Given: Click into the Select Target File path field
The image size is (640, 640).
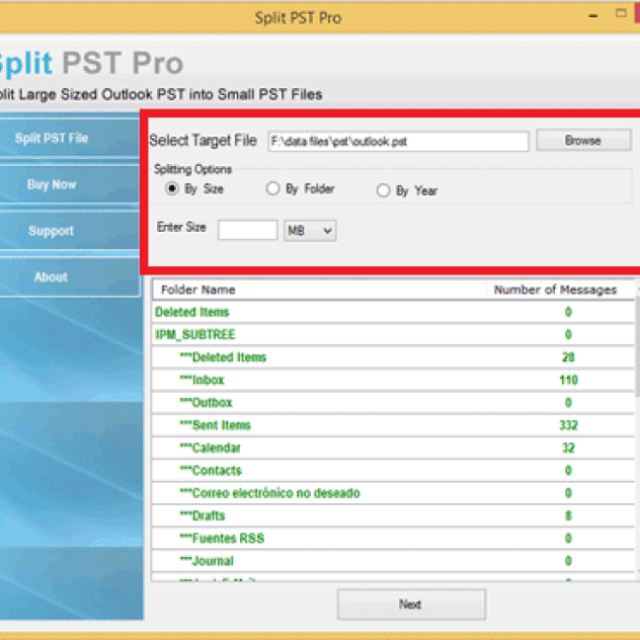Looking at the screenshot, I should coord(398,141).
